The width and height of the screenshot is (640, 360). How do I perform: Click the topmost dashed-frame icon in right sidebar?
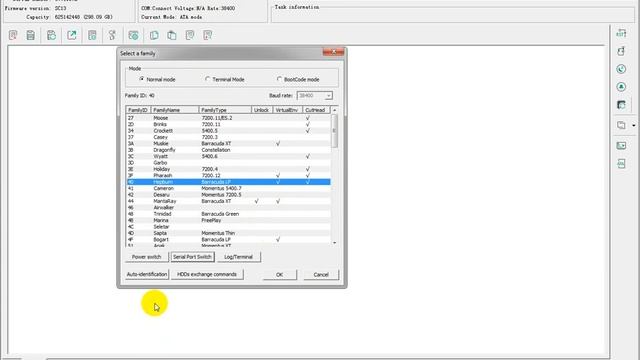(621, 33)
